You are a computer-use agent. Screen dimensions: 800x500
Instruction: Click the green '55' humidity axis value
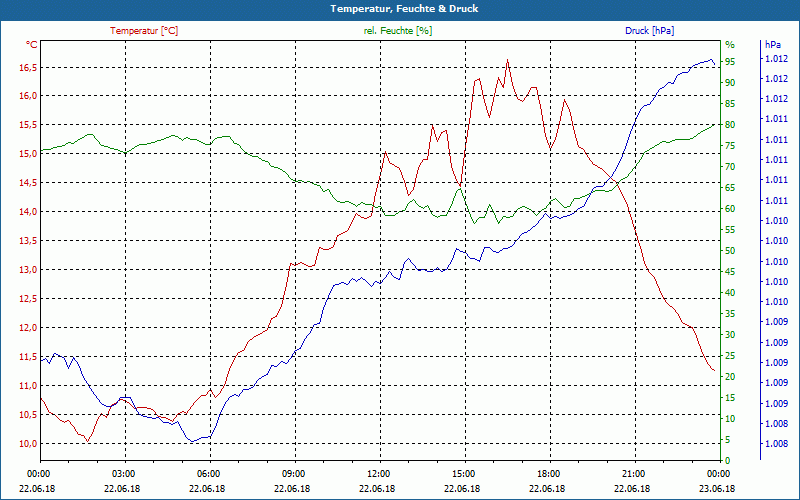pyautogui.click(x=730, y=230)
